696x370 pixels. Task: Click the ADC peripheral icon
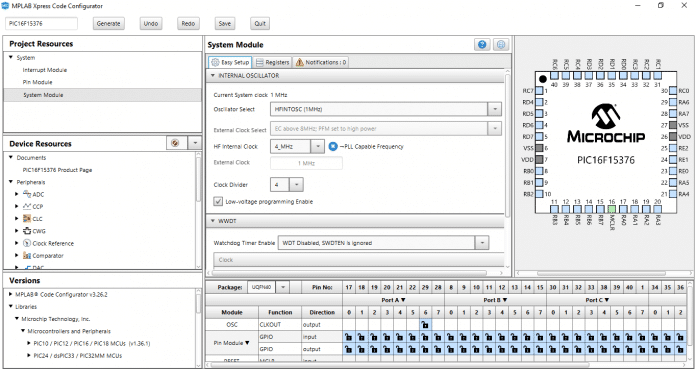pyautogui.click(x=27, y=194)
